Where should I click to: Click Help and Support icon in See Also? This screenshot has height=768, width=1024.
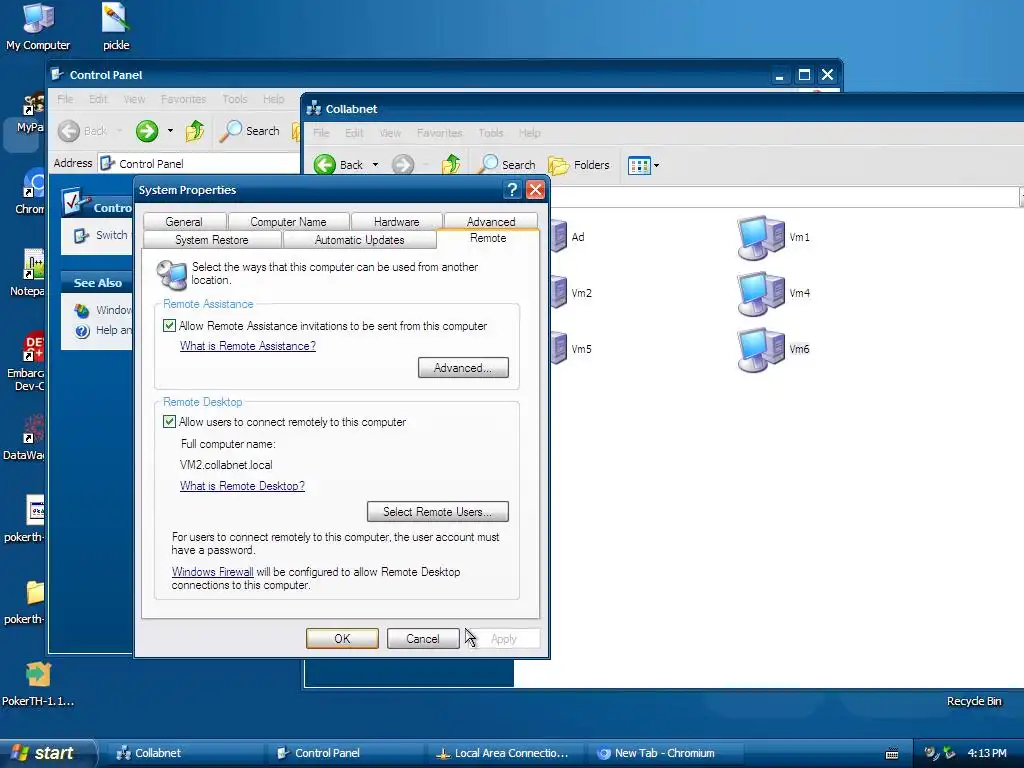tap(82, 330)
